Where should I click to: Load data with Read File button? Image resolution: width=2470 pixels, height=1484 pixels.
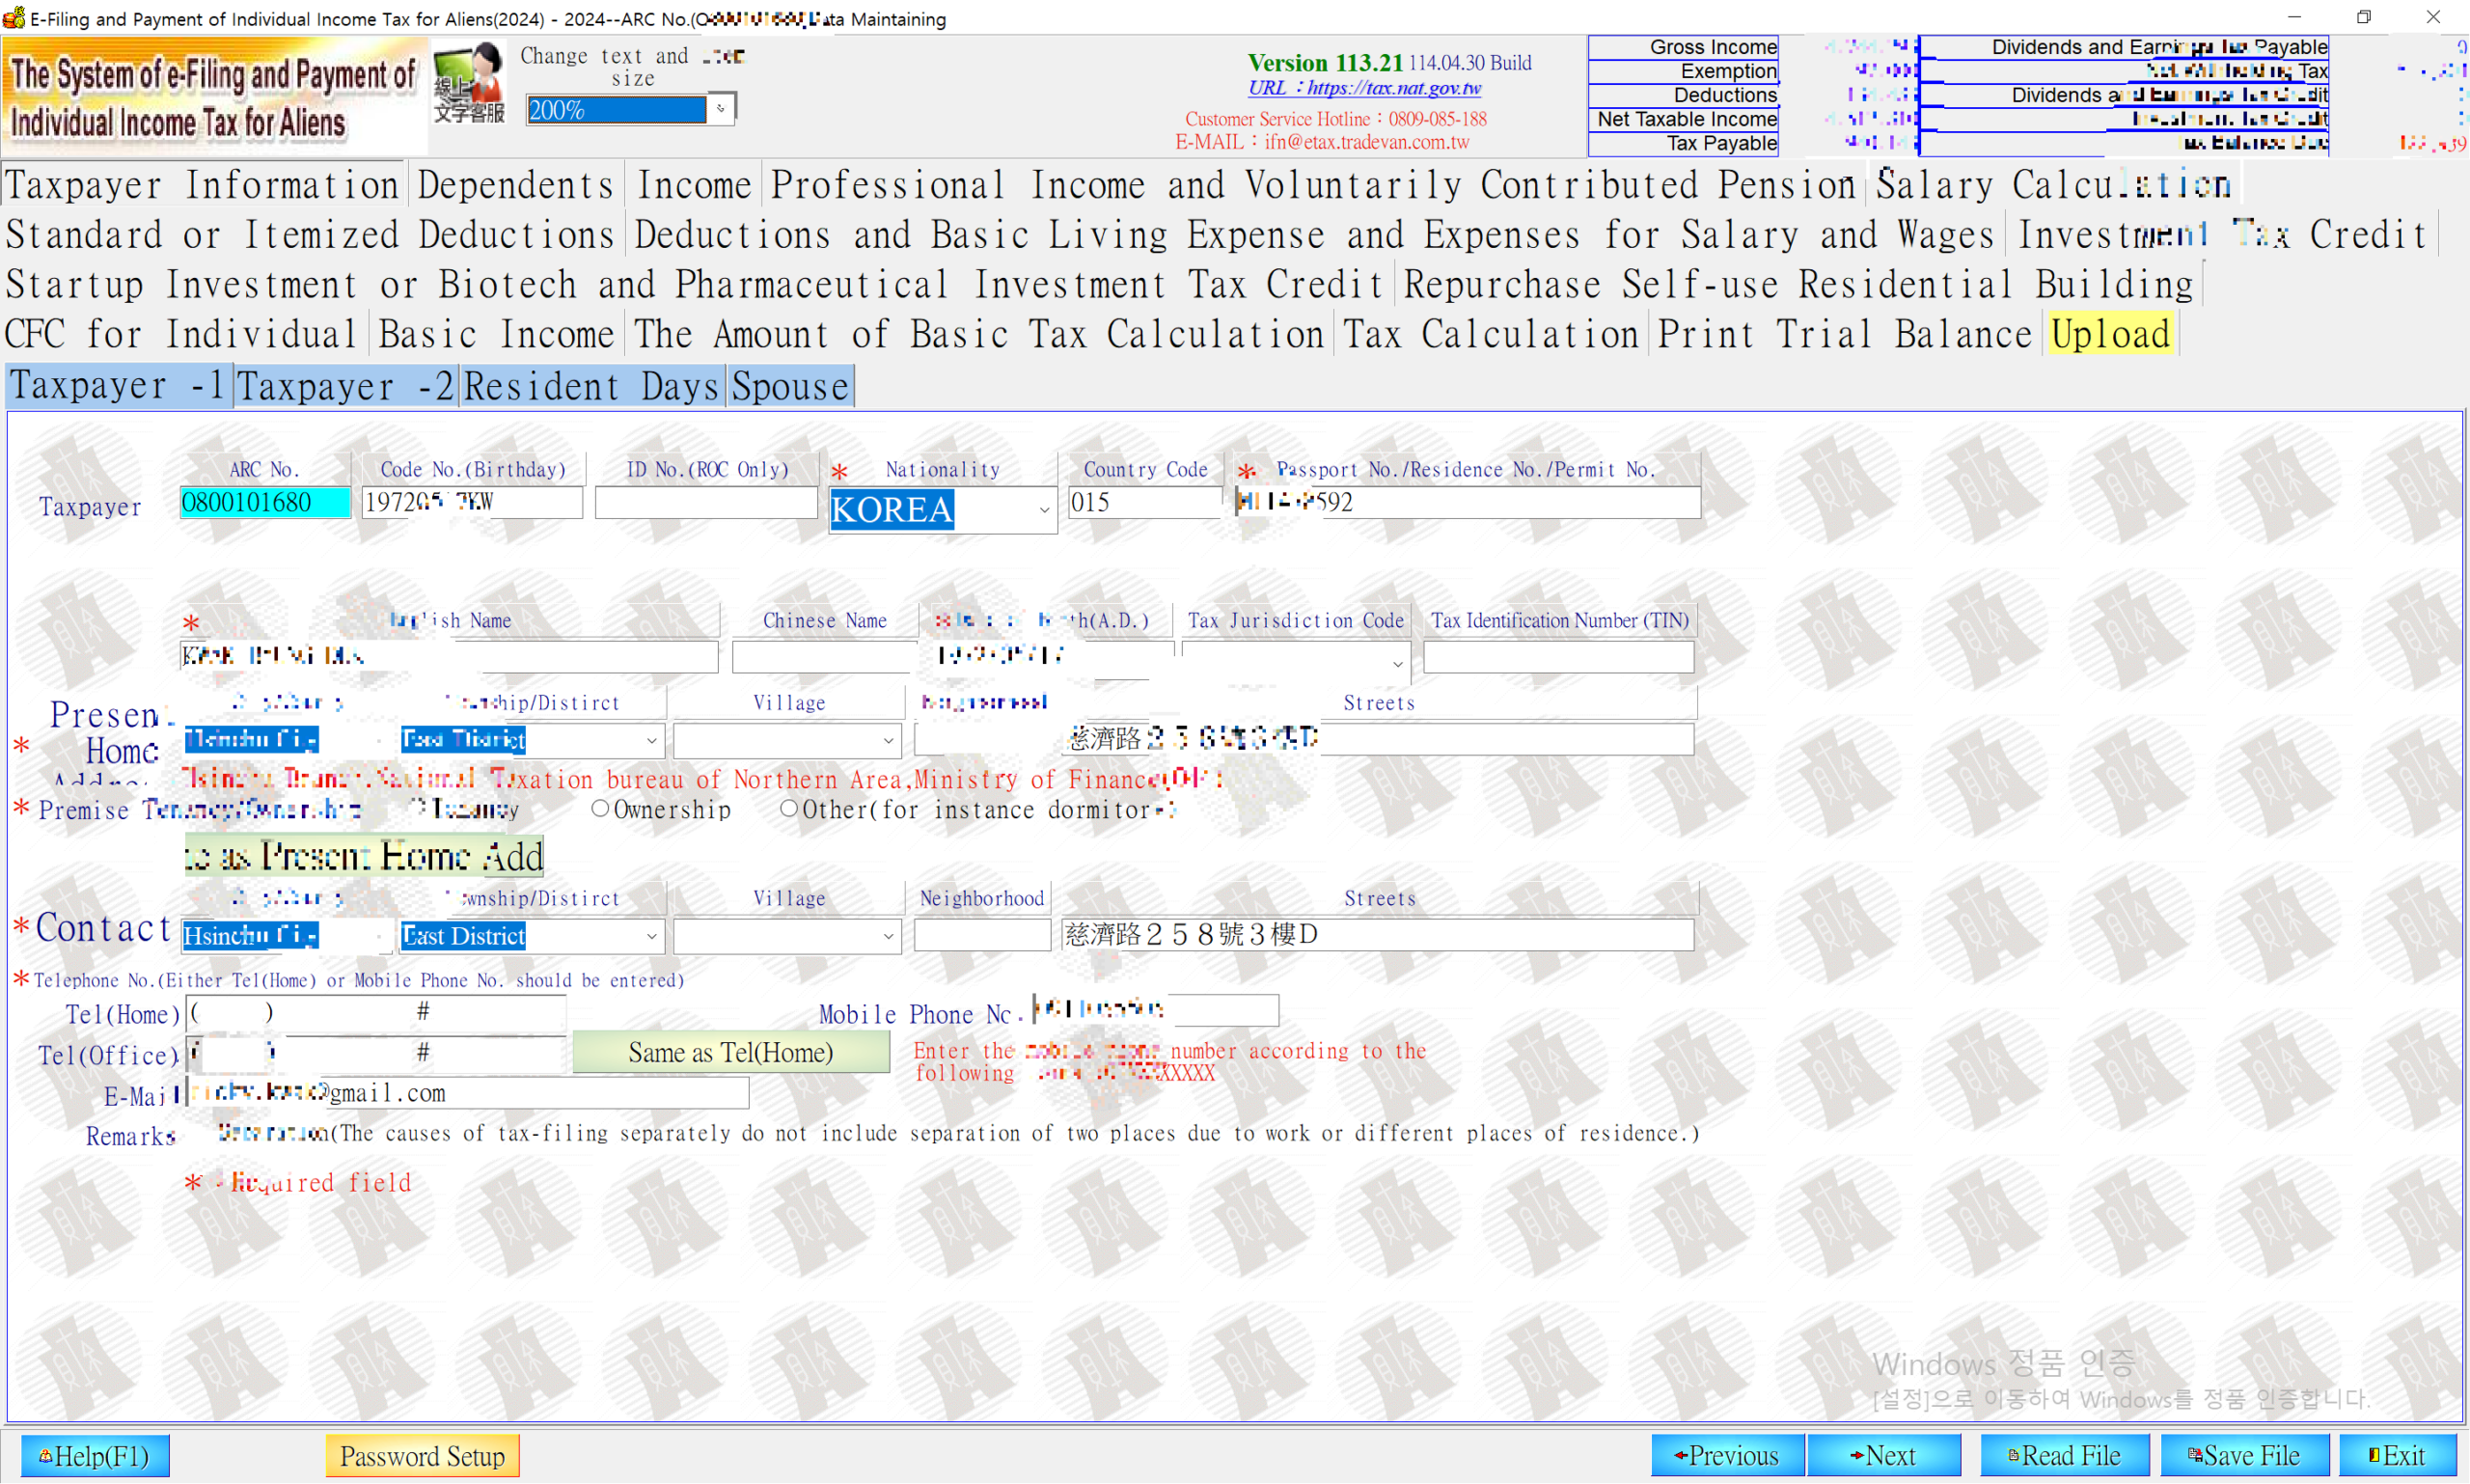click(2064, 1455)
